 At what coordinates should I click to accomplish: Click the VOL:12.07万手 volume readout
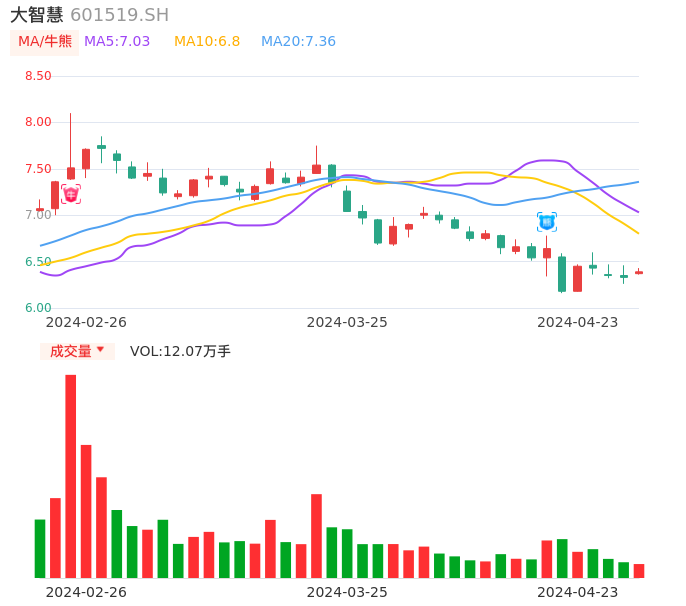coord(180,351)
